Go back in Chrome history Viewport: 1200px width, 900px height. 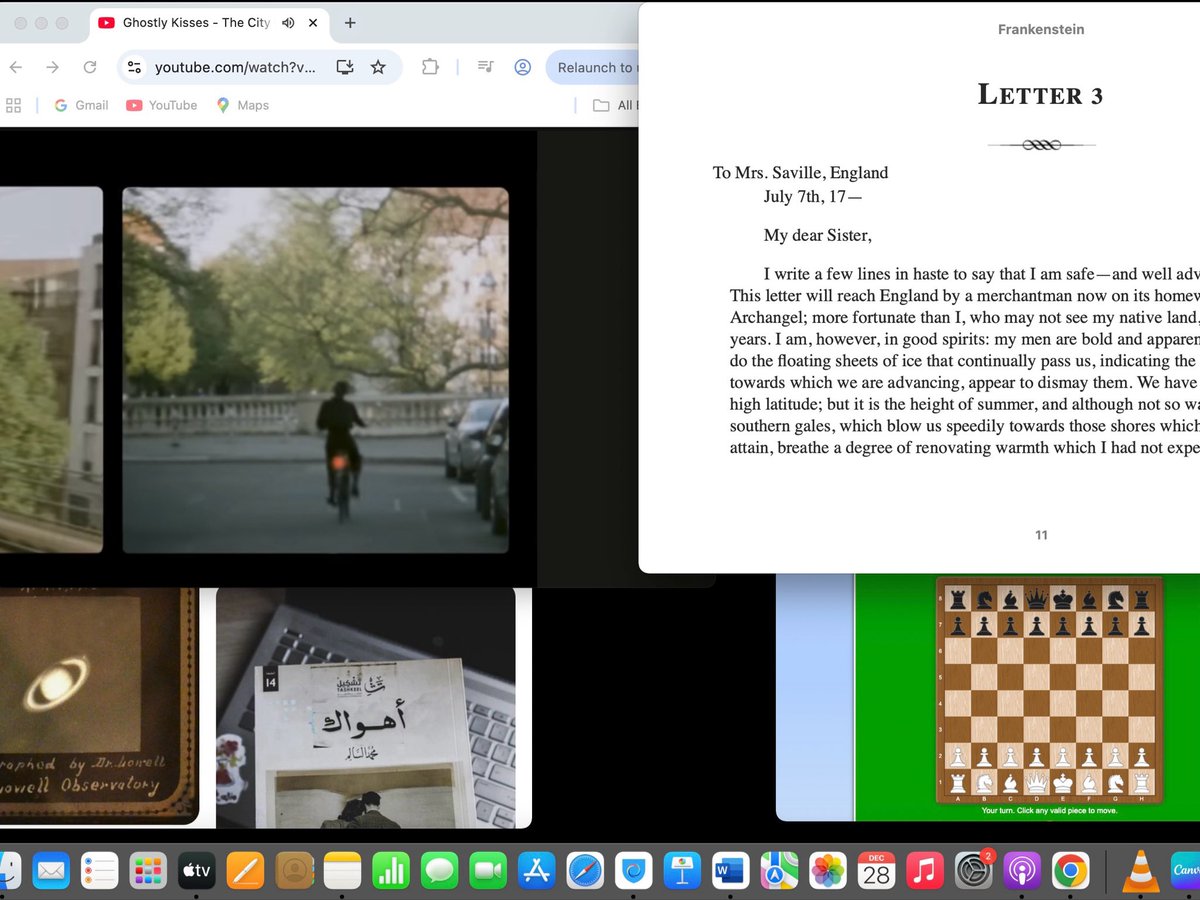[15, 67]
